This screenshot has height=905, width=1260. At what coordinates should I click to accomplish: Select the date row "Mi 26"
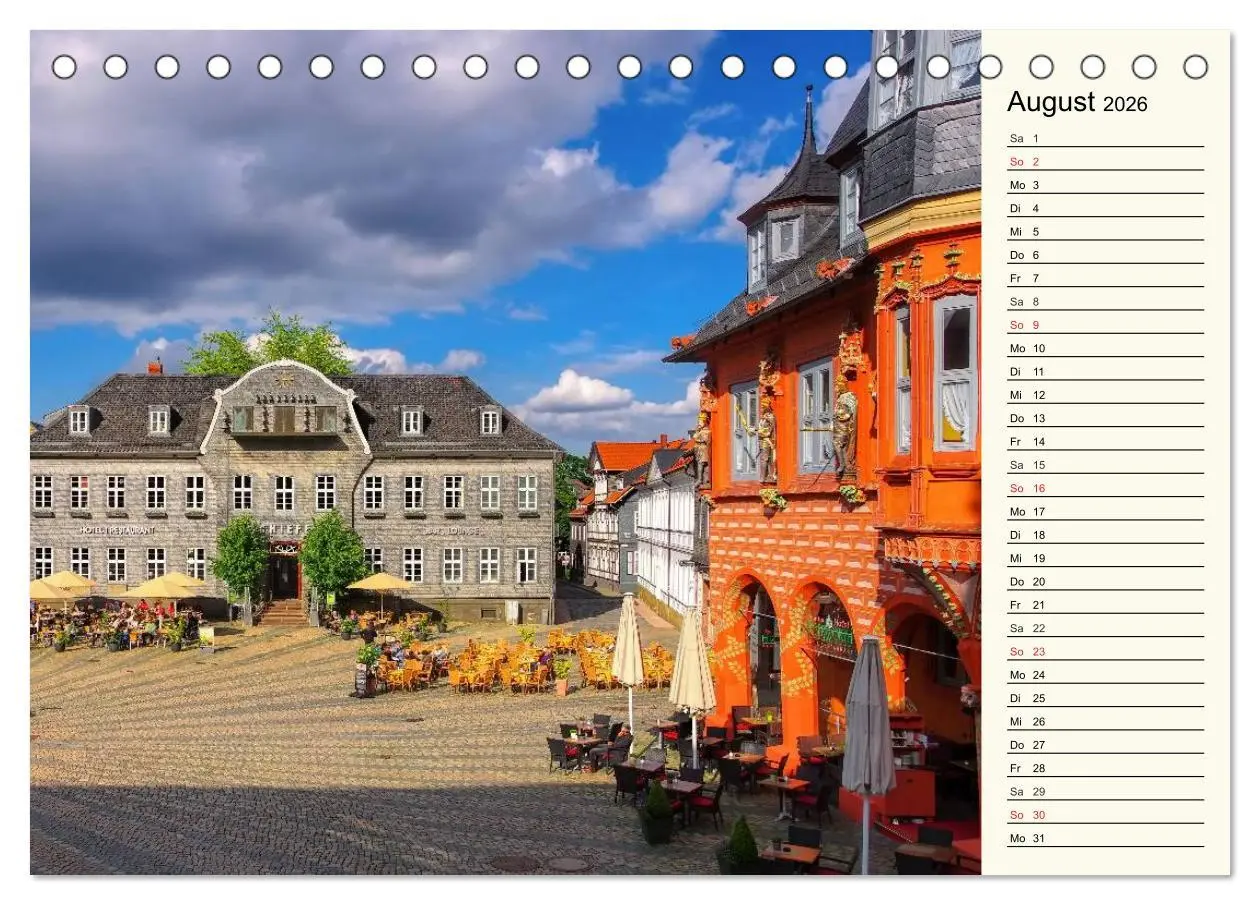coord(1105,721)
